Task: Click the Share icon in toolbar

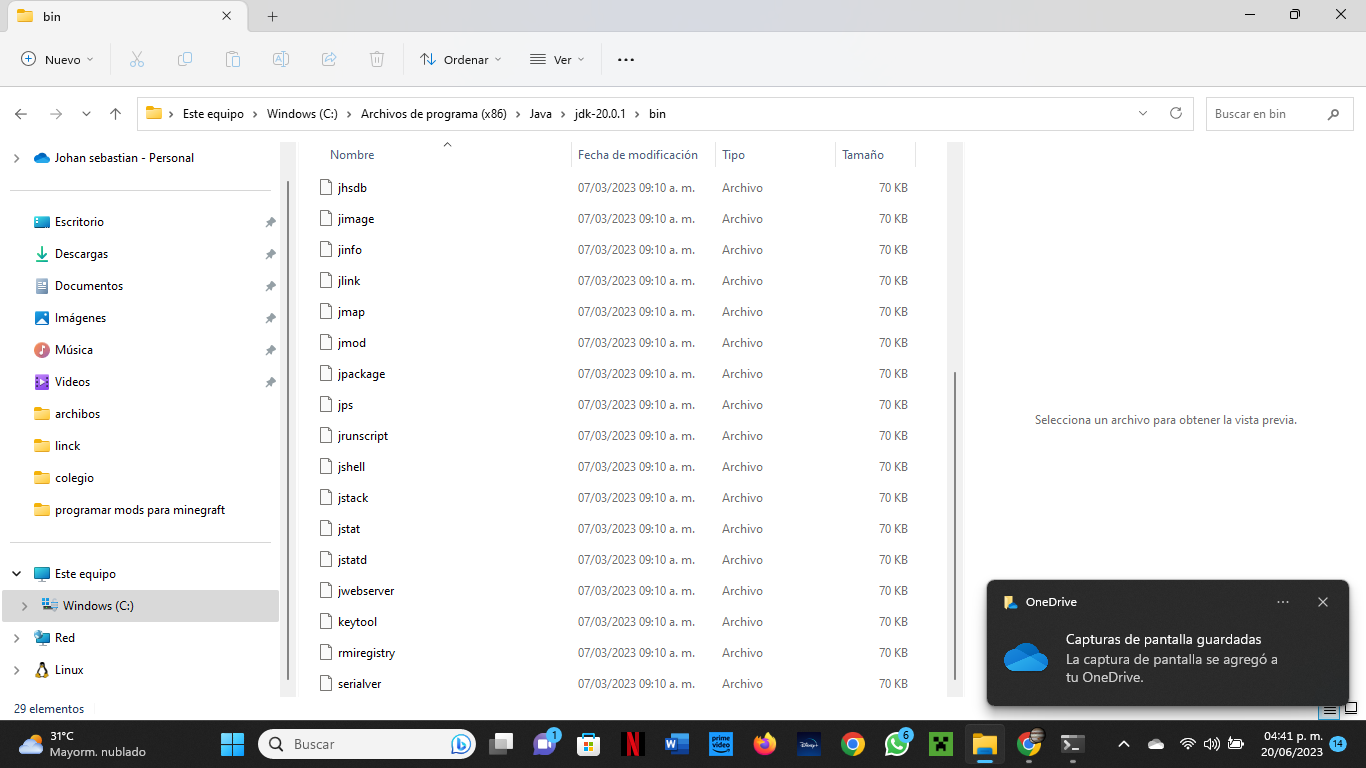Action: click(x=329, y=60)
